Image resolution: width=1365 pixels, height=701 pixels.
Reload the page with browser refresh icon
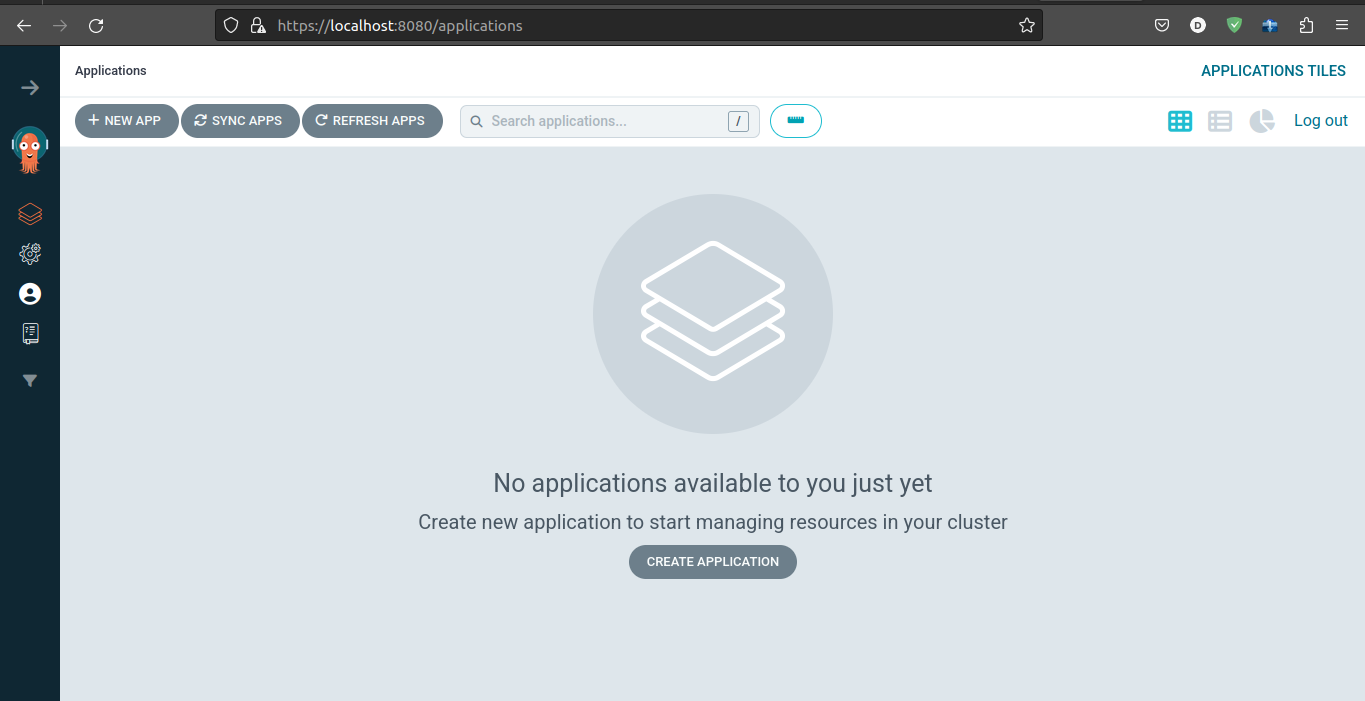96,26
